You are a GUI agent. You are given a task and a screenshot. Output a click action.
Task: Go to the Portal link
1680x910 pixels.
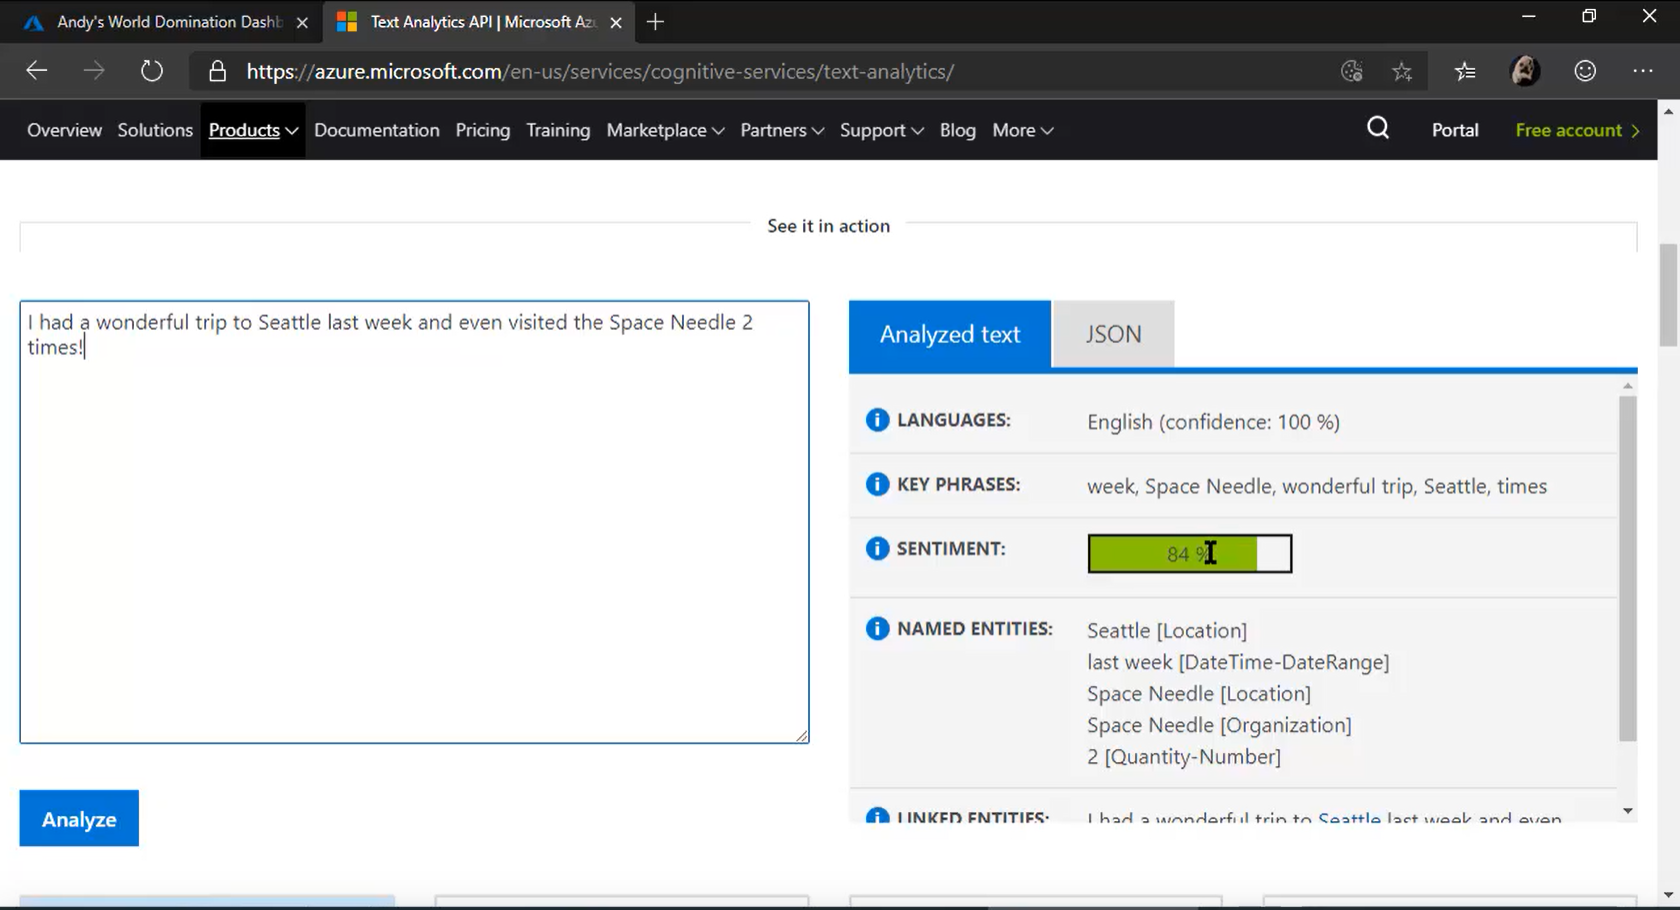click(x=1454, y=130)
